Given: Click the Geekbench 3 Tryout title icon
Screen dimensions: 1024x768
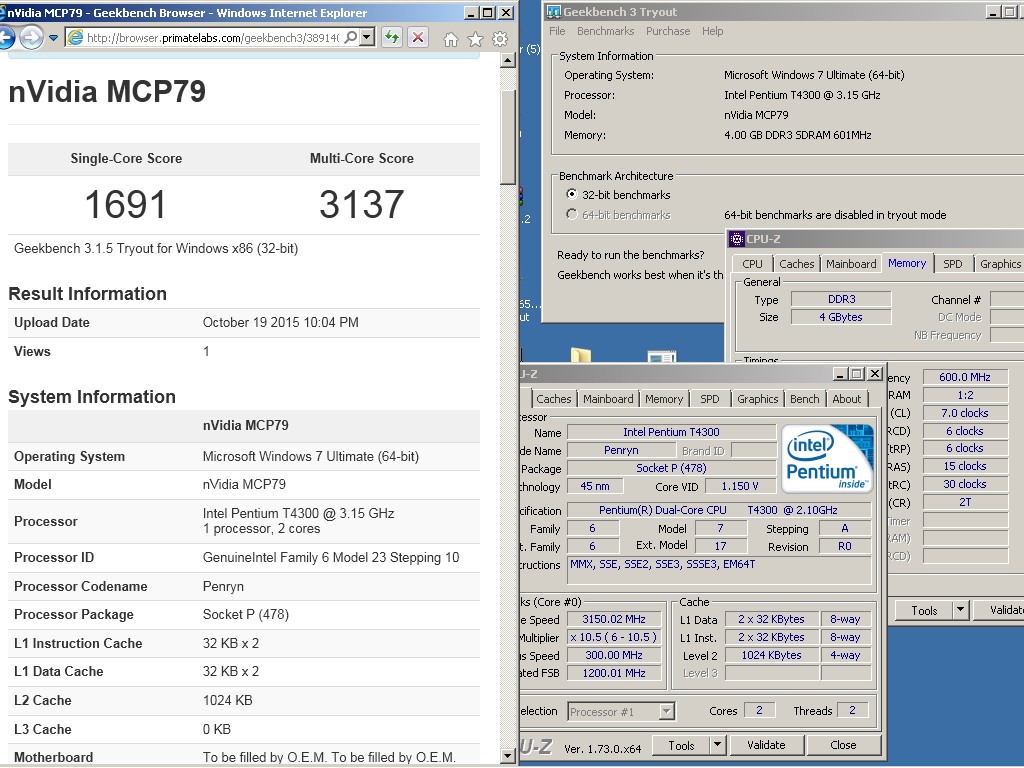Looking at the screenshot, I should pyautogui.click(x=554, y=12).
